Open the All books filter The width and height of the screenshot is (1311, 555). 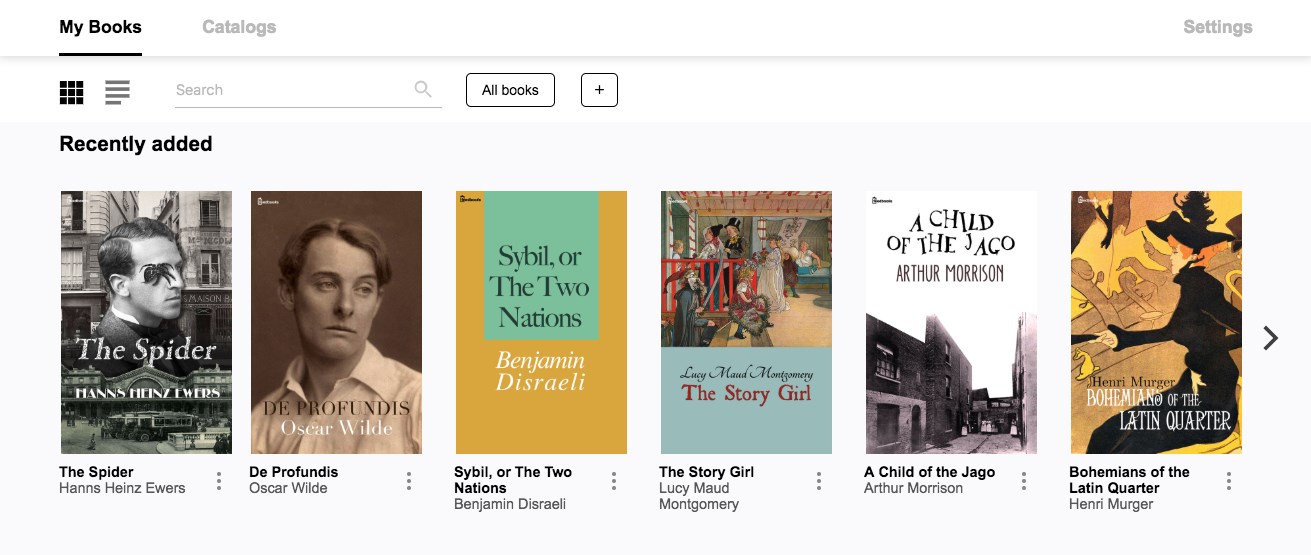coord(510,90)
